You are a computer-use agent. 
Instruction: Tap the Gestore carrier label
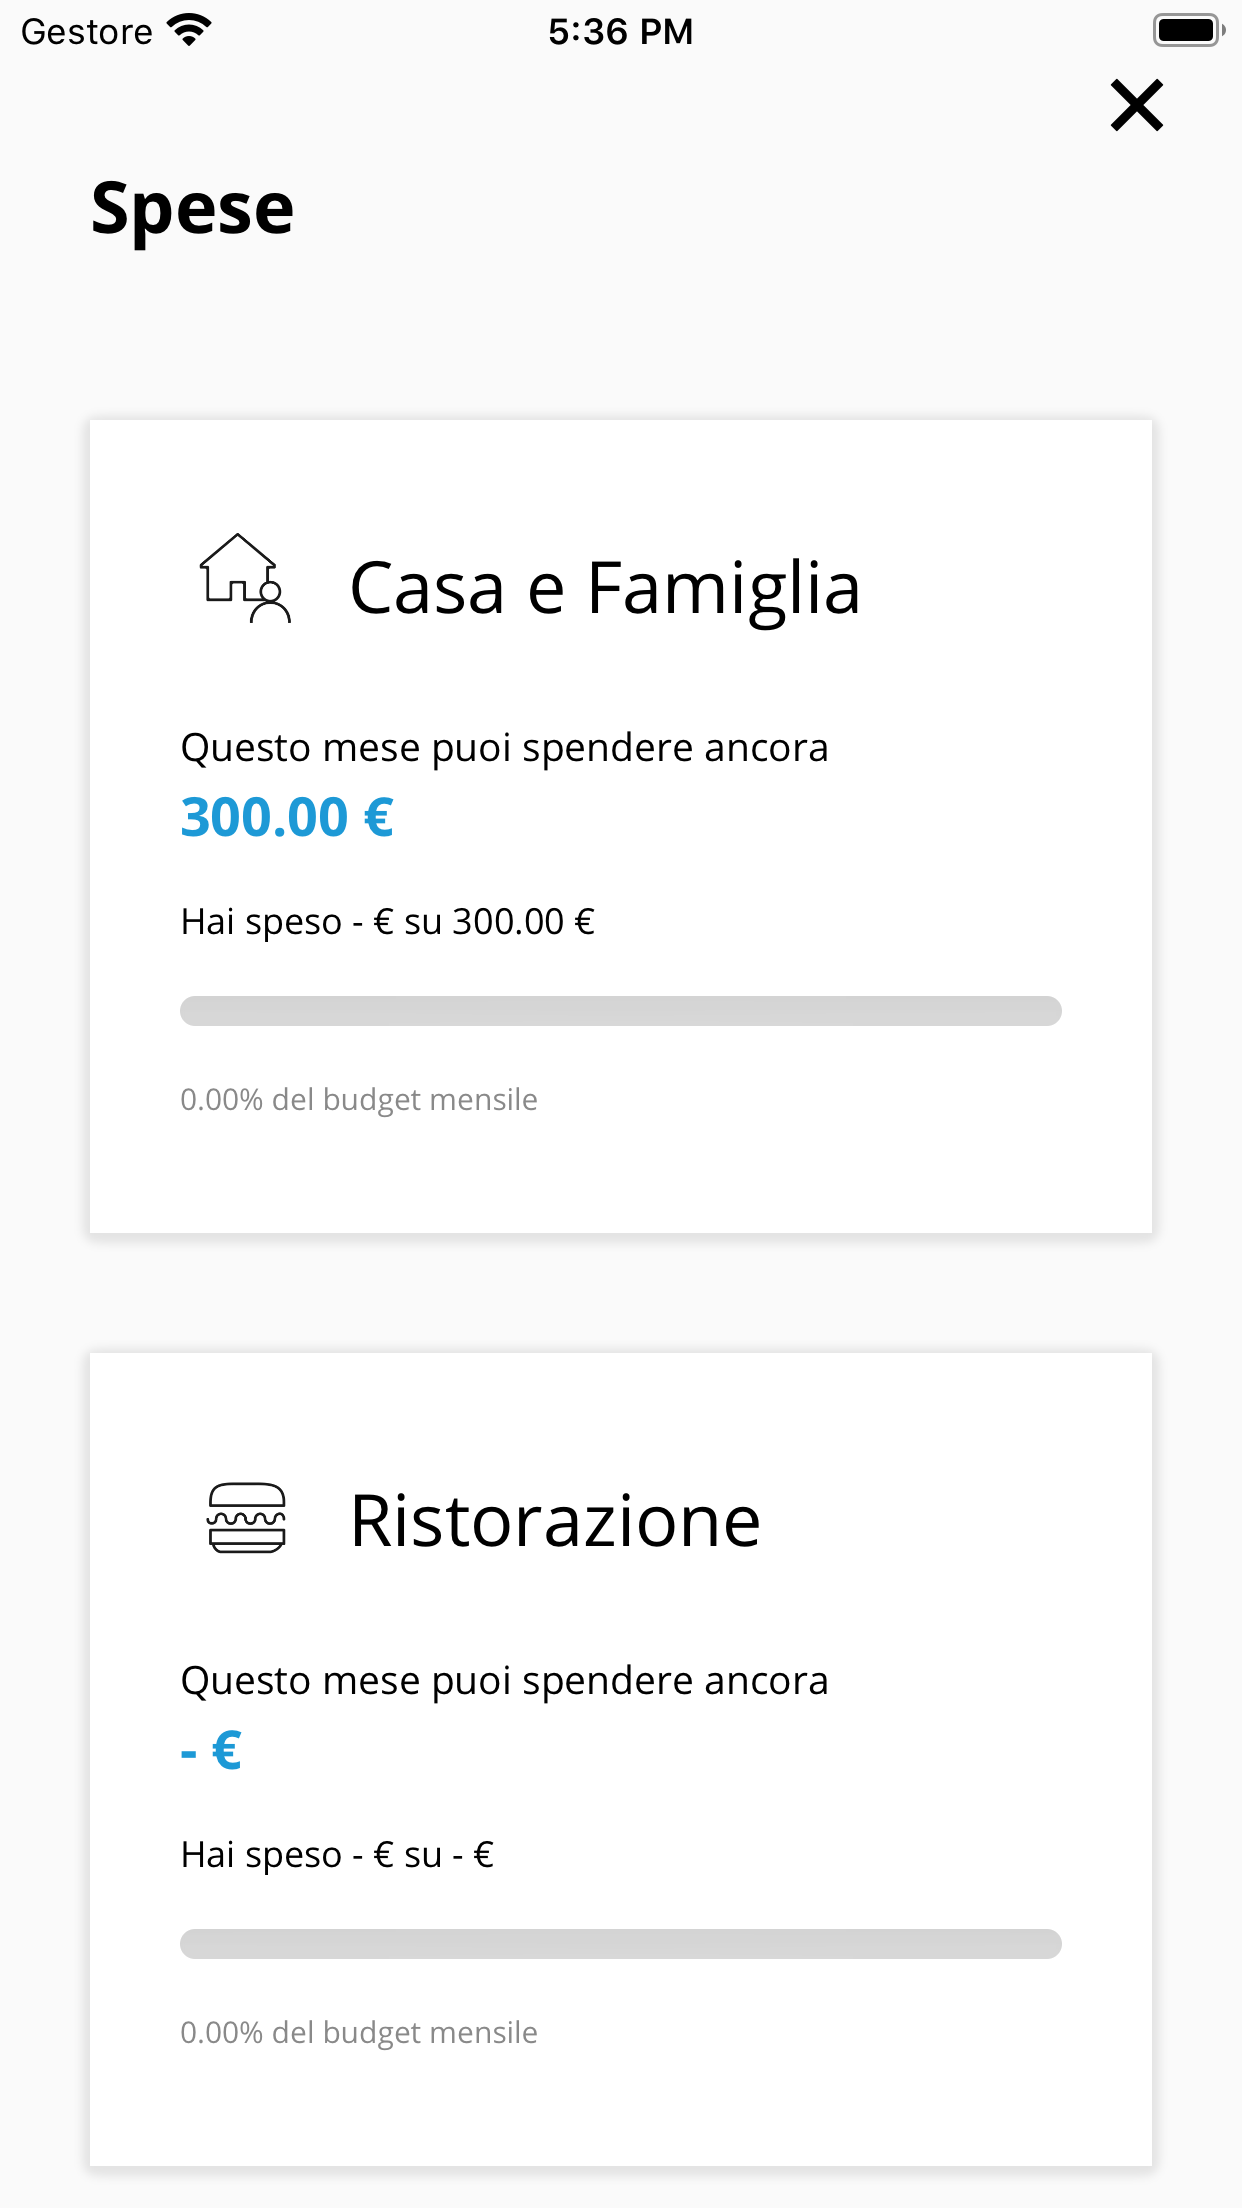coord(87,31)
